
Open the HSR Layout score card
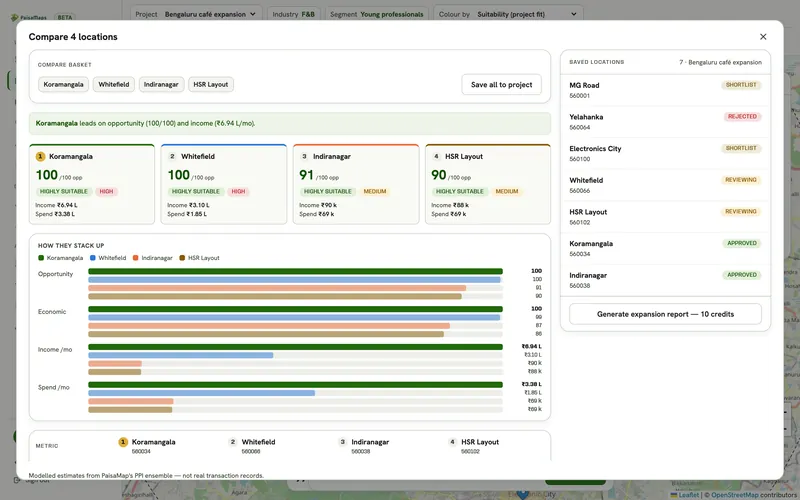pyautogui.click(x=488, y=184)
